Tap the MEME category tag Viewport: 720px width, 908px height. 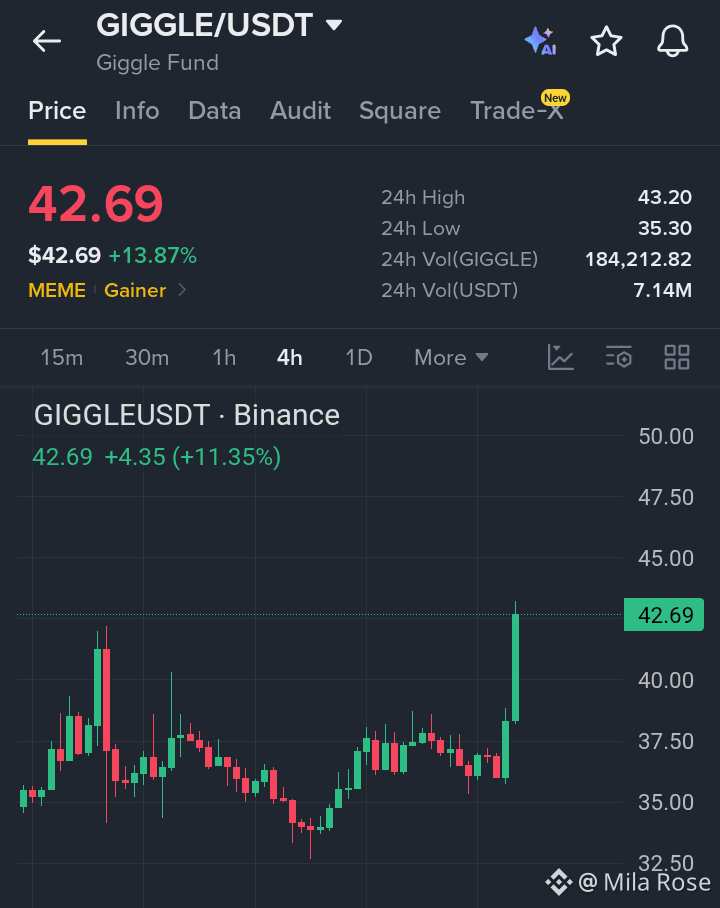(x=57, y=290)
